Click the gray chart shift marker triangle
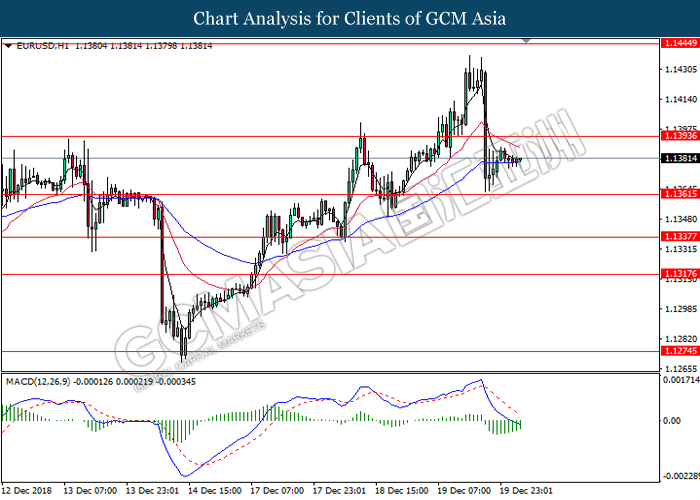 (526, 41)
